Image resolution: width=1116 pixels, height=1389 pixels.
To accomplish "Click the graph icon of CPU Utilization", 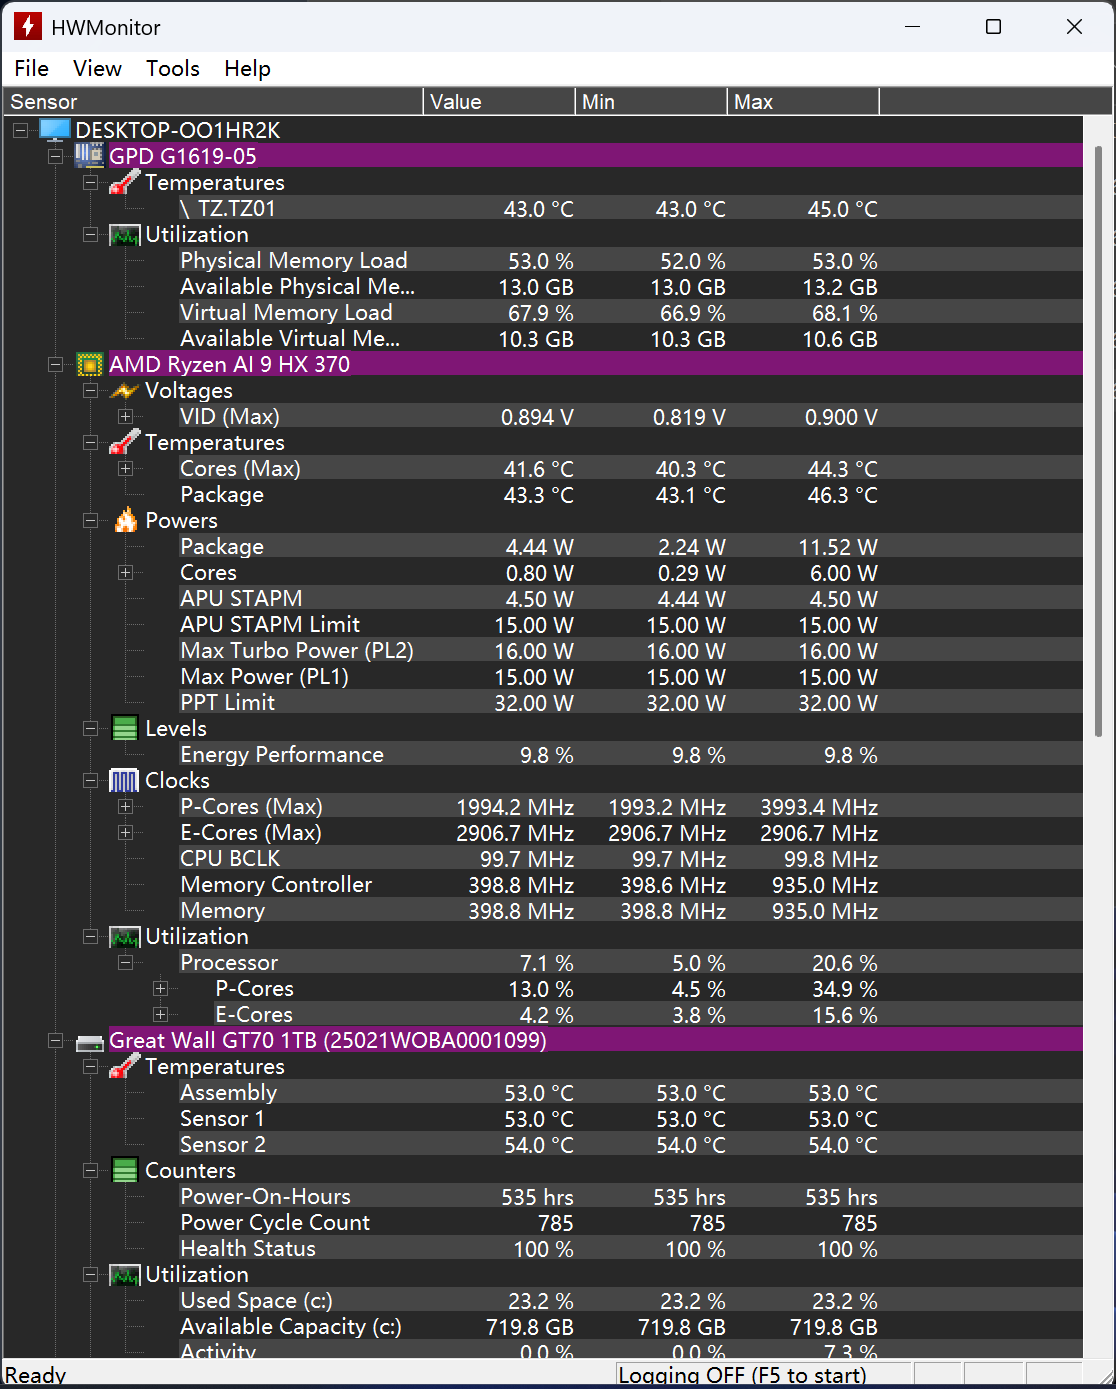I will (125, 937).
